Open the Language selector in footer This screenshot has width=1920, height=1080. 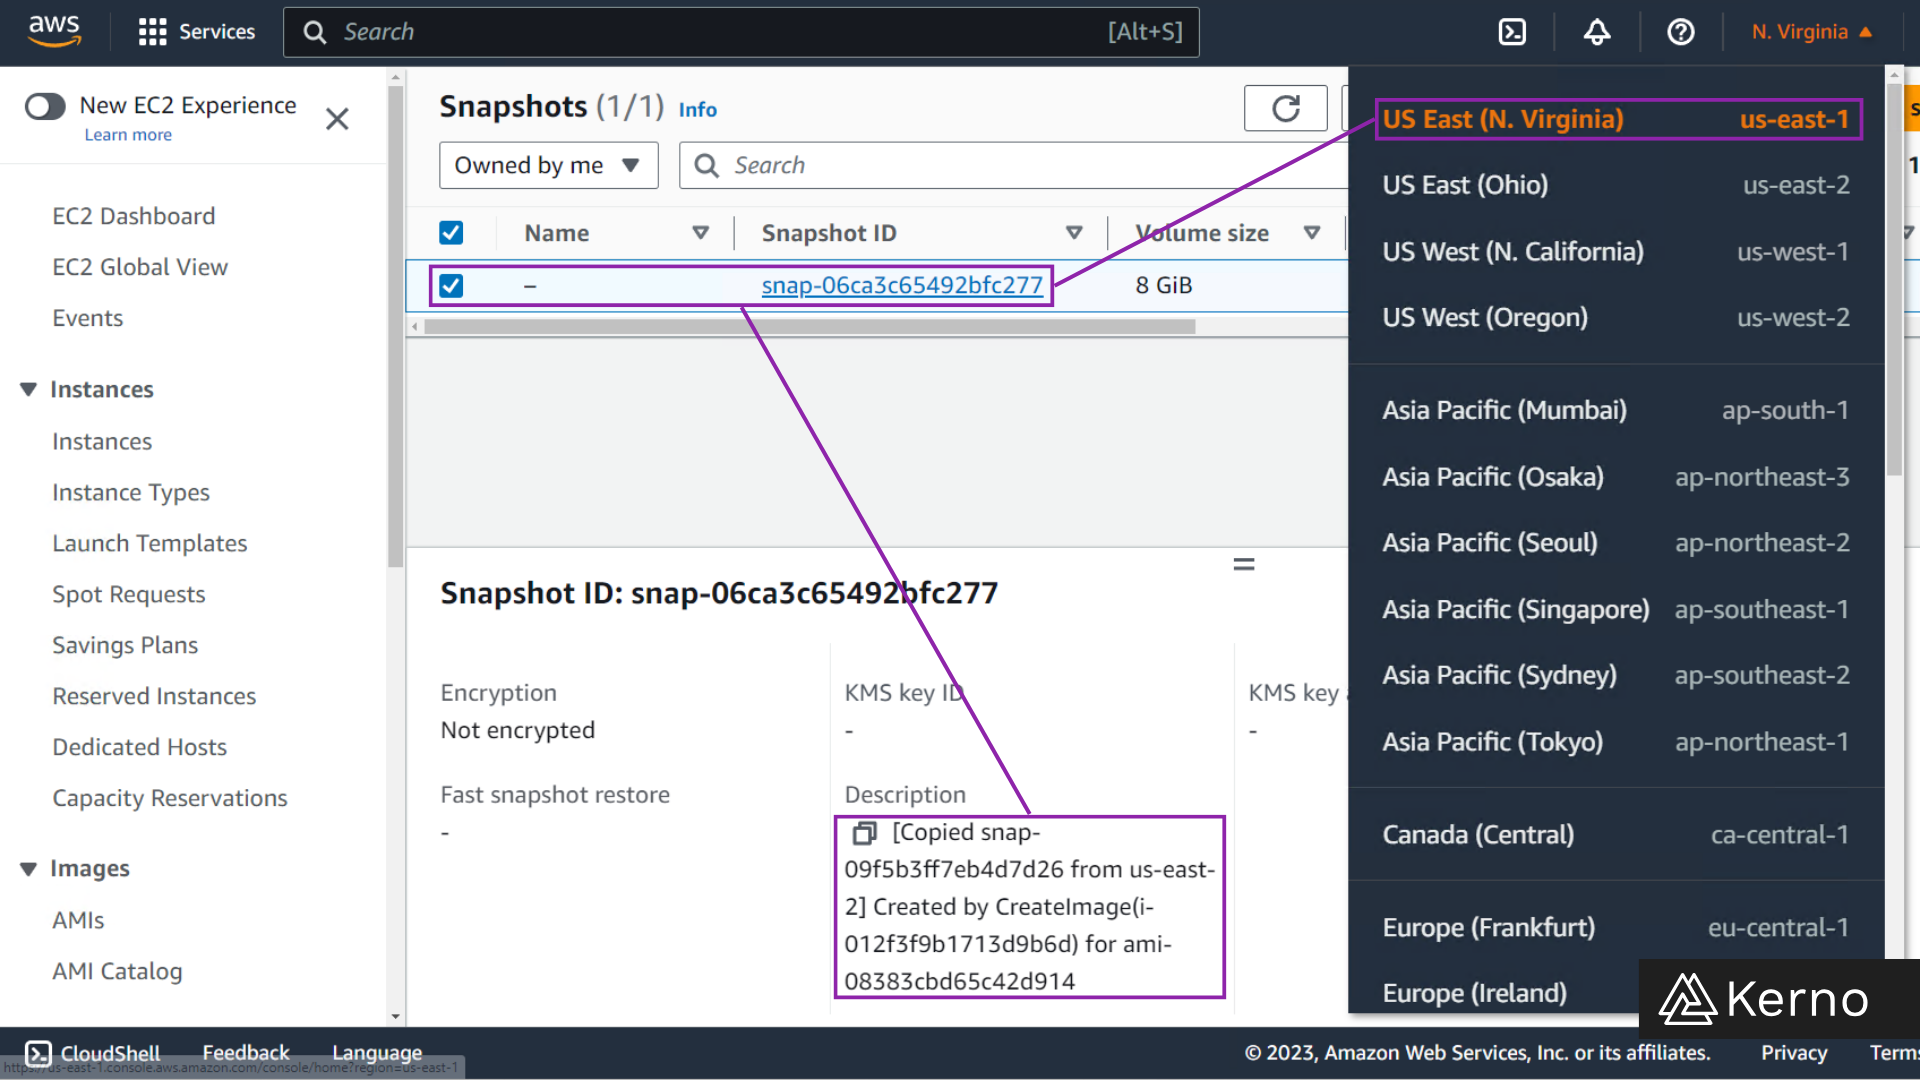coord(377,1052)
